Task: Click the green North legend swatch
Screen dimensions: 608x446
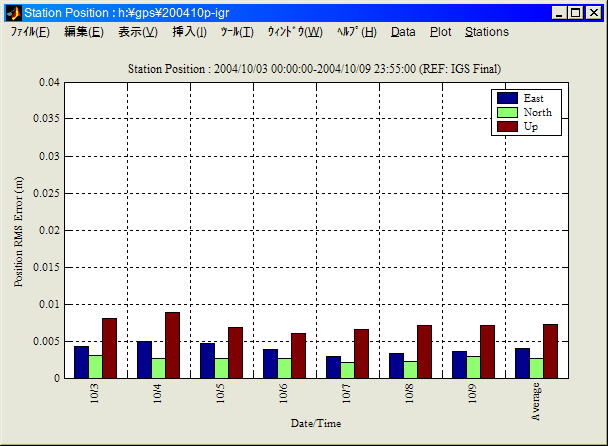Action: 508,113
